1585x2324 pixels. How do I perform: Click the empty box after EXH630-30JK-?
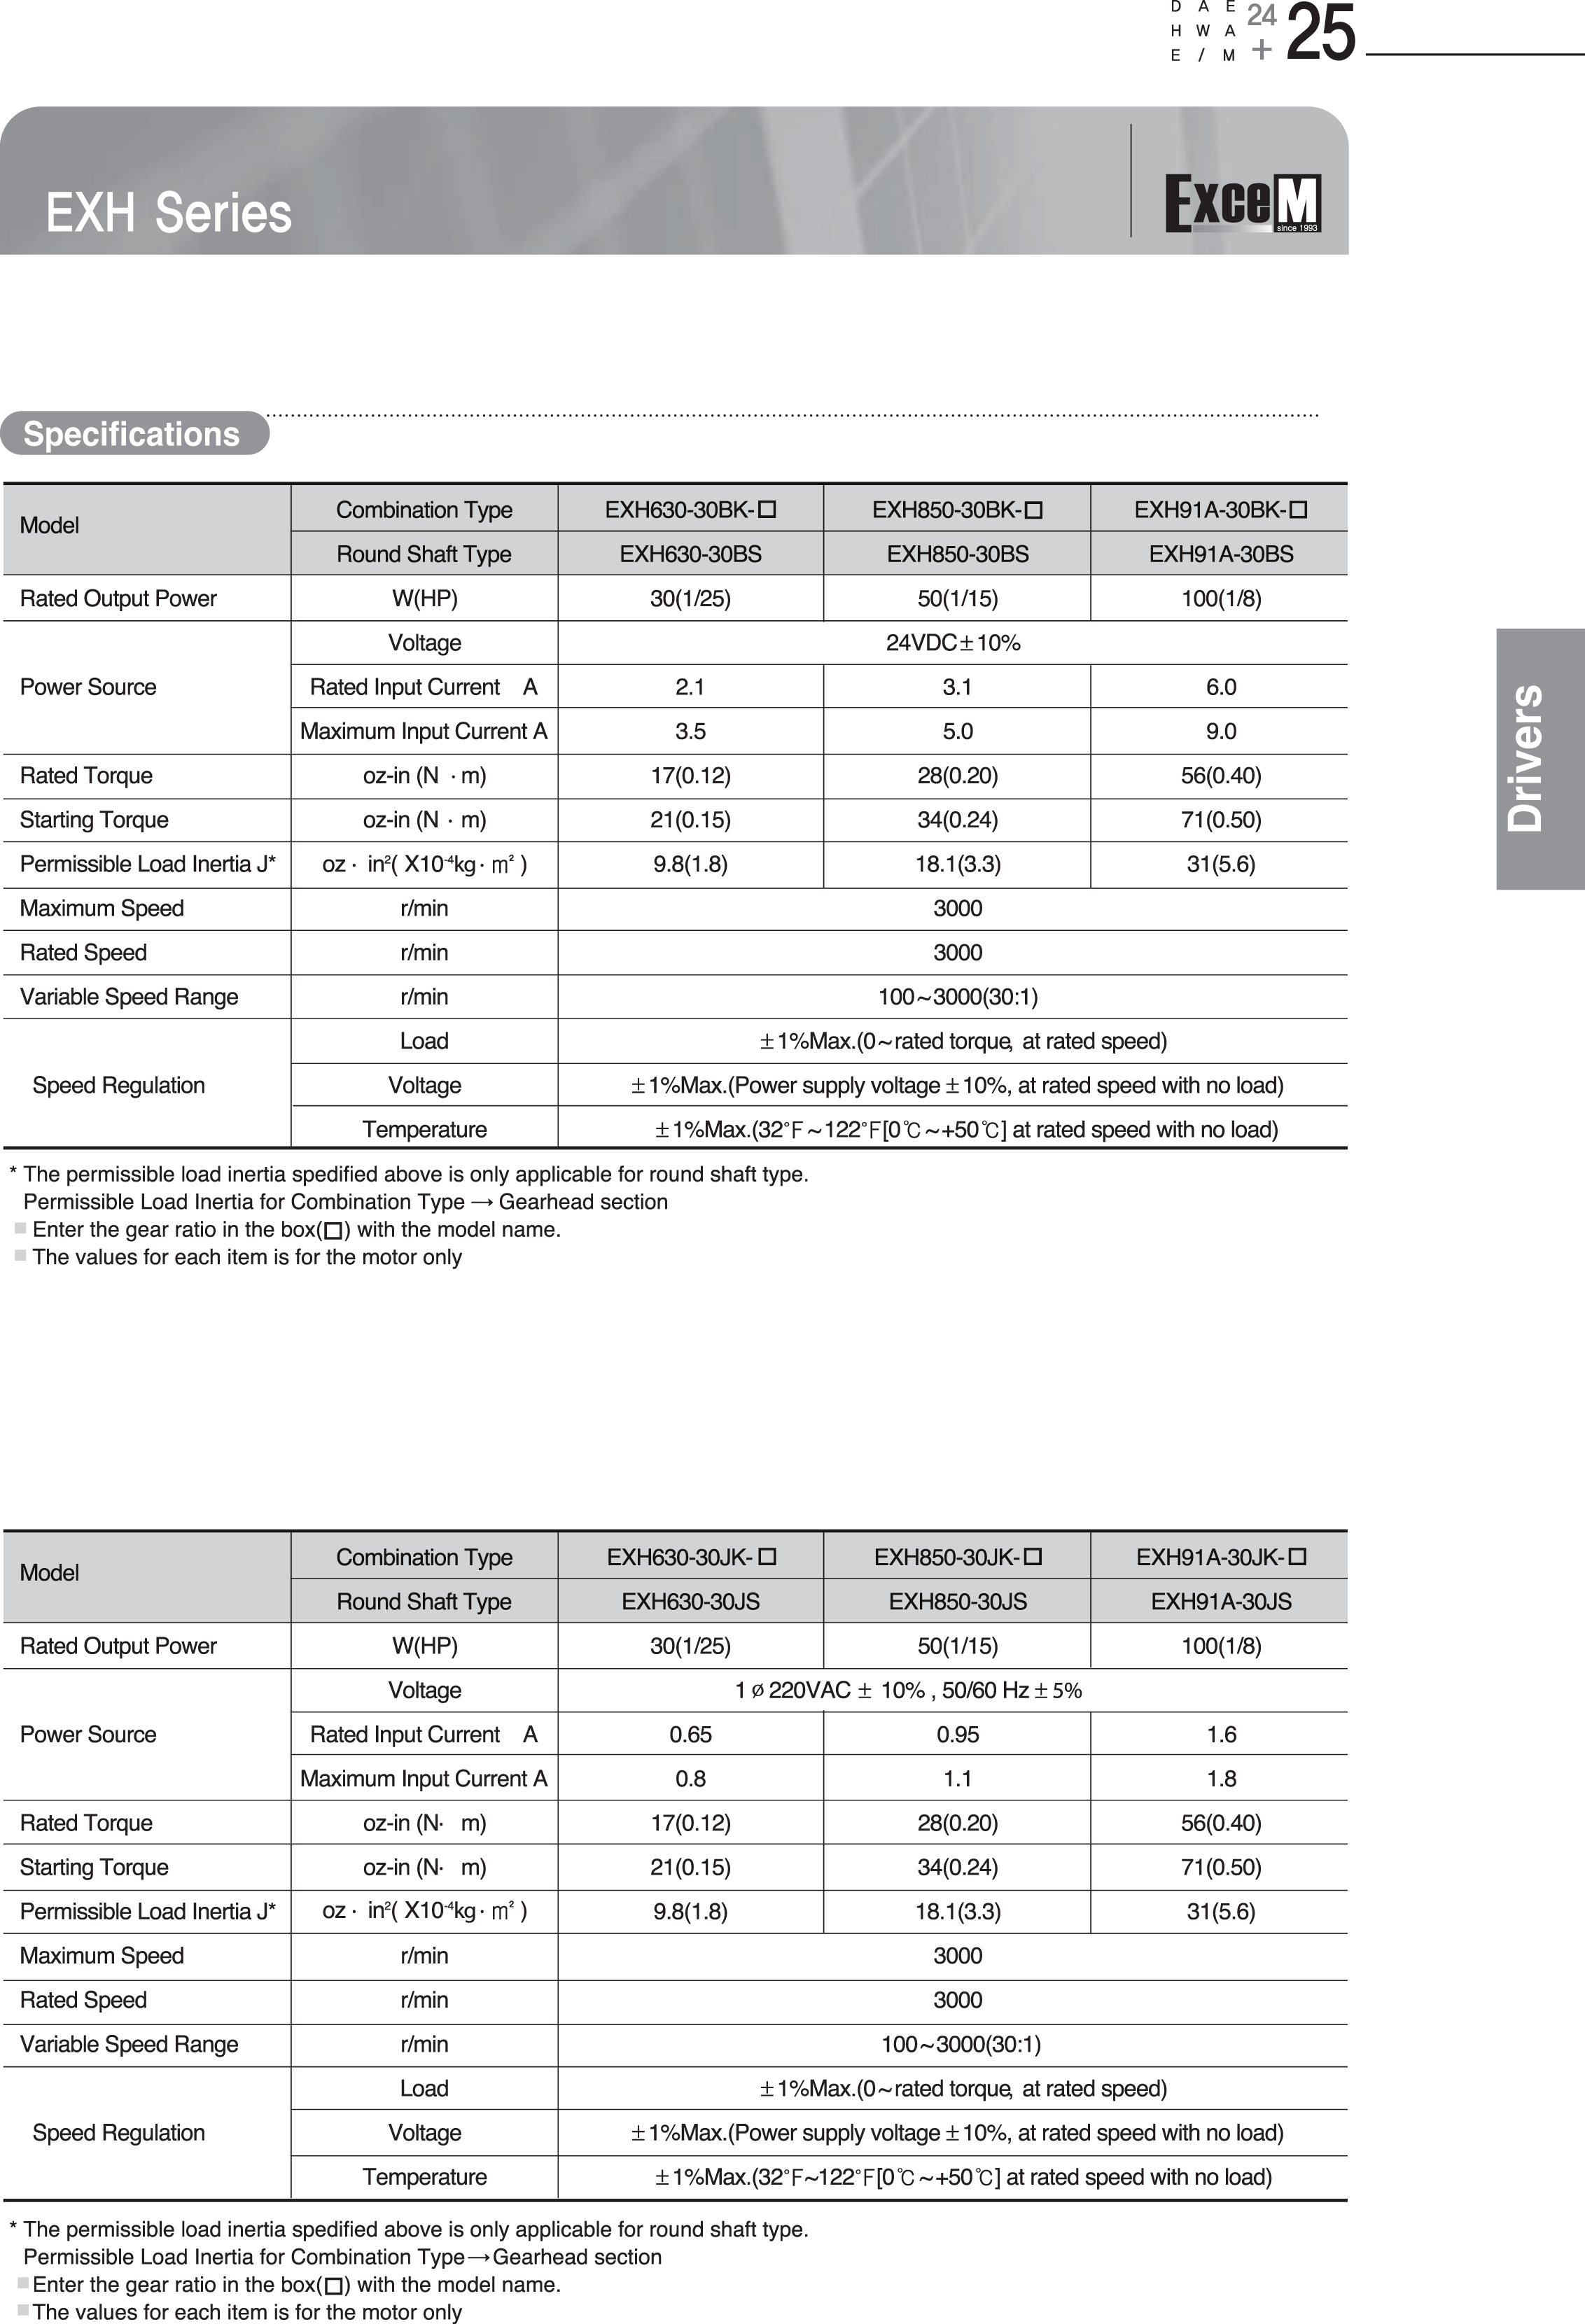(767, 1556)
